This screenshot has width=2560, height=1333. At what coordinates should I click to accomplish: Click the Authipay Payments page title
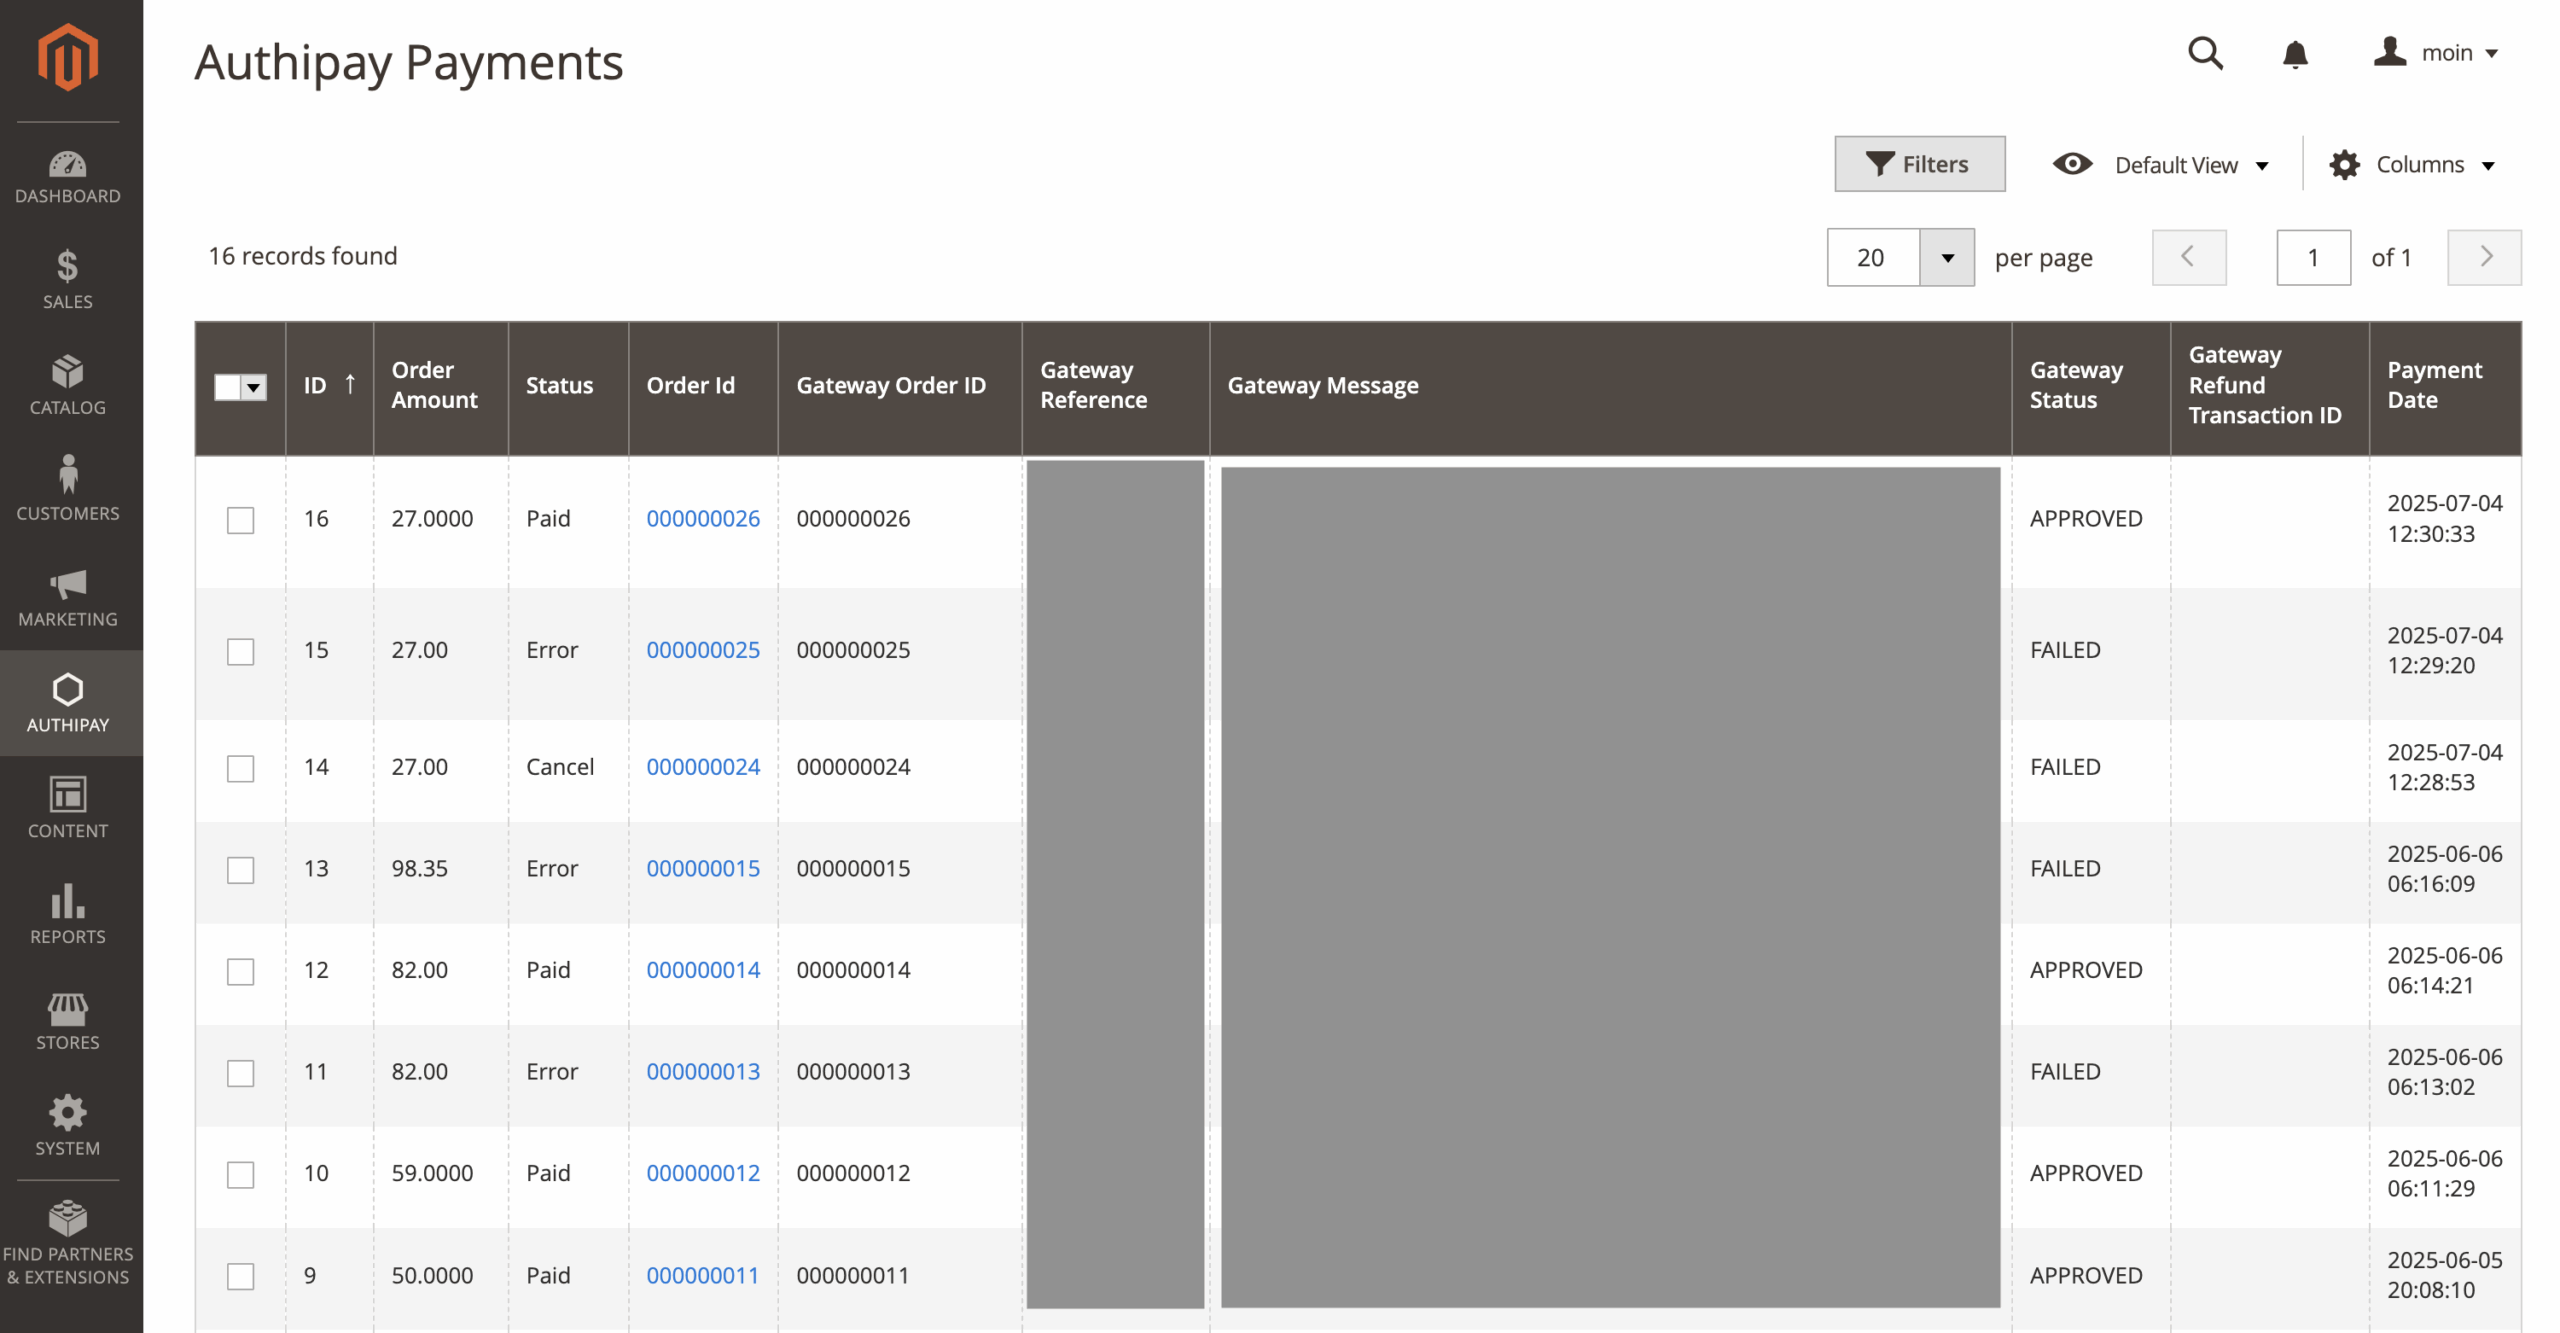408,63
